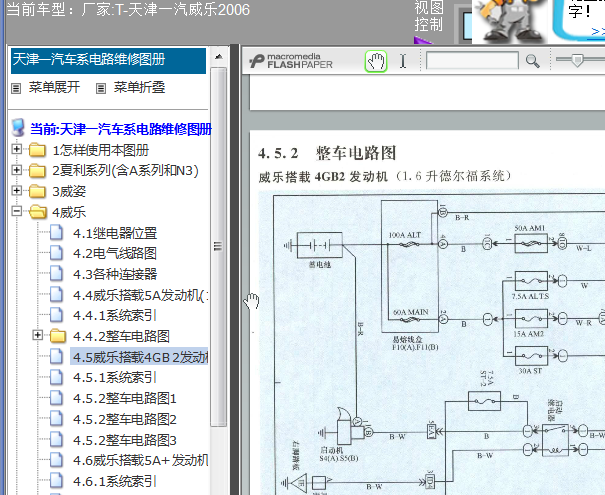Open the 4.5.2整车电路图3 page

click(125, 440)
